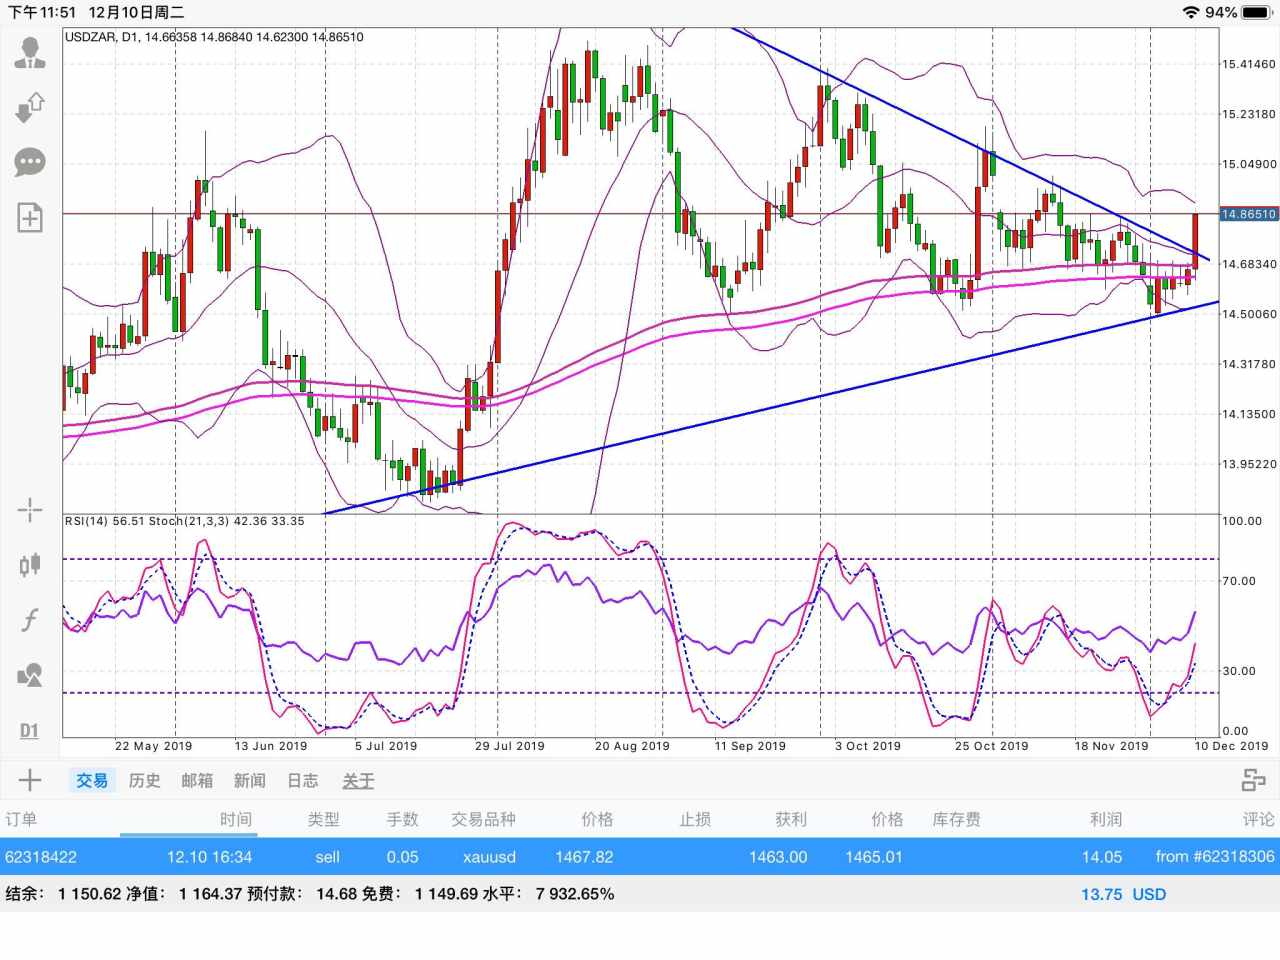Image resolution: width=1280 pixels, height=960 pixels.
Task: Tap the current price tag 14.86510
Action: (1249, 214)
